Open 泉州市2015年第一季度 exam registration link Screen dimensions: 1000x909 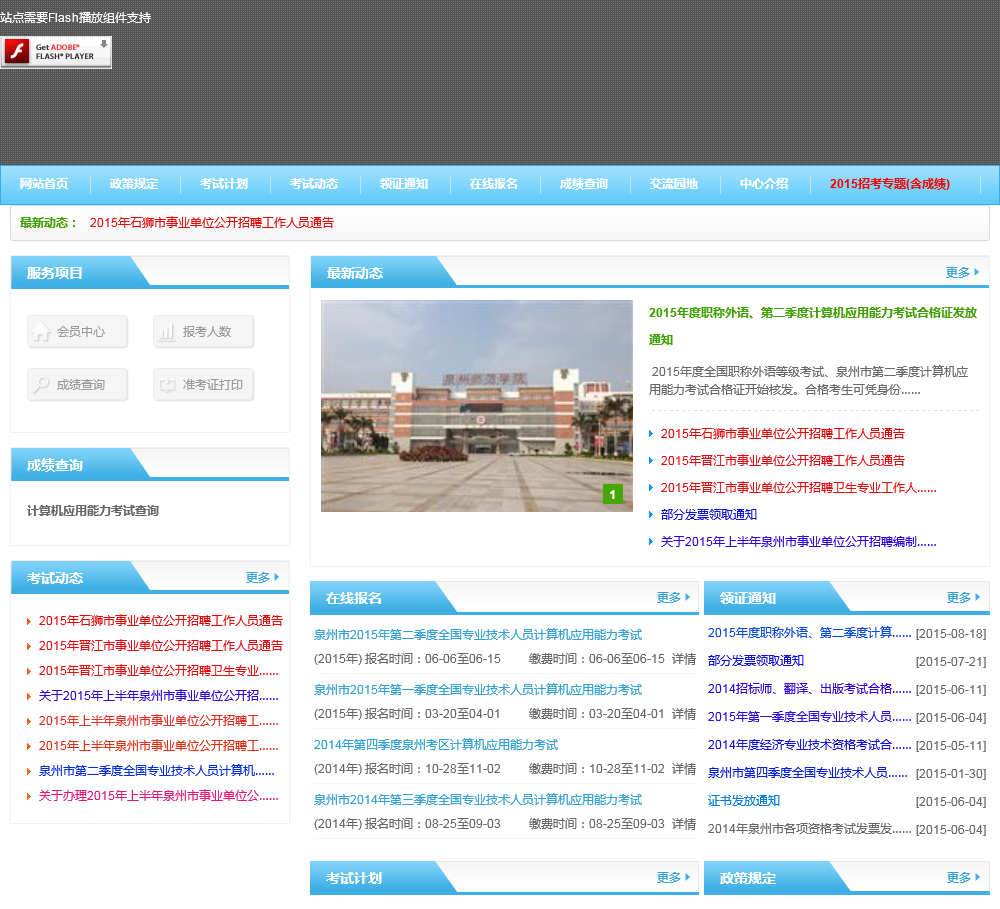[478, 690]
